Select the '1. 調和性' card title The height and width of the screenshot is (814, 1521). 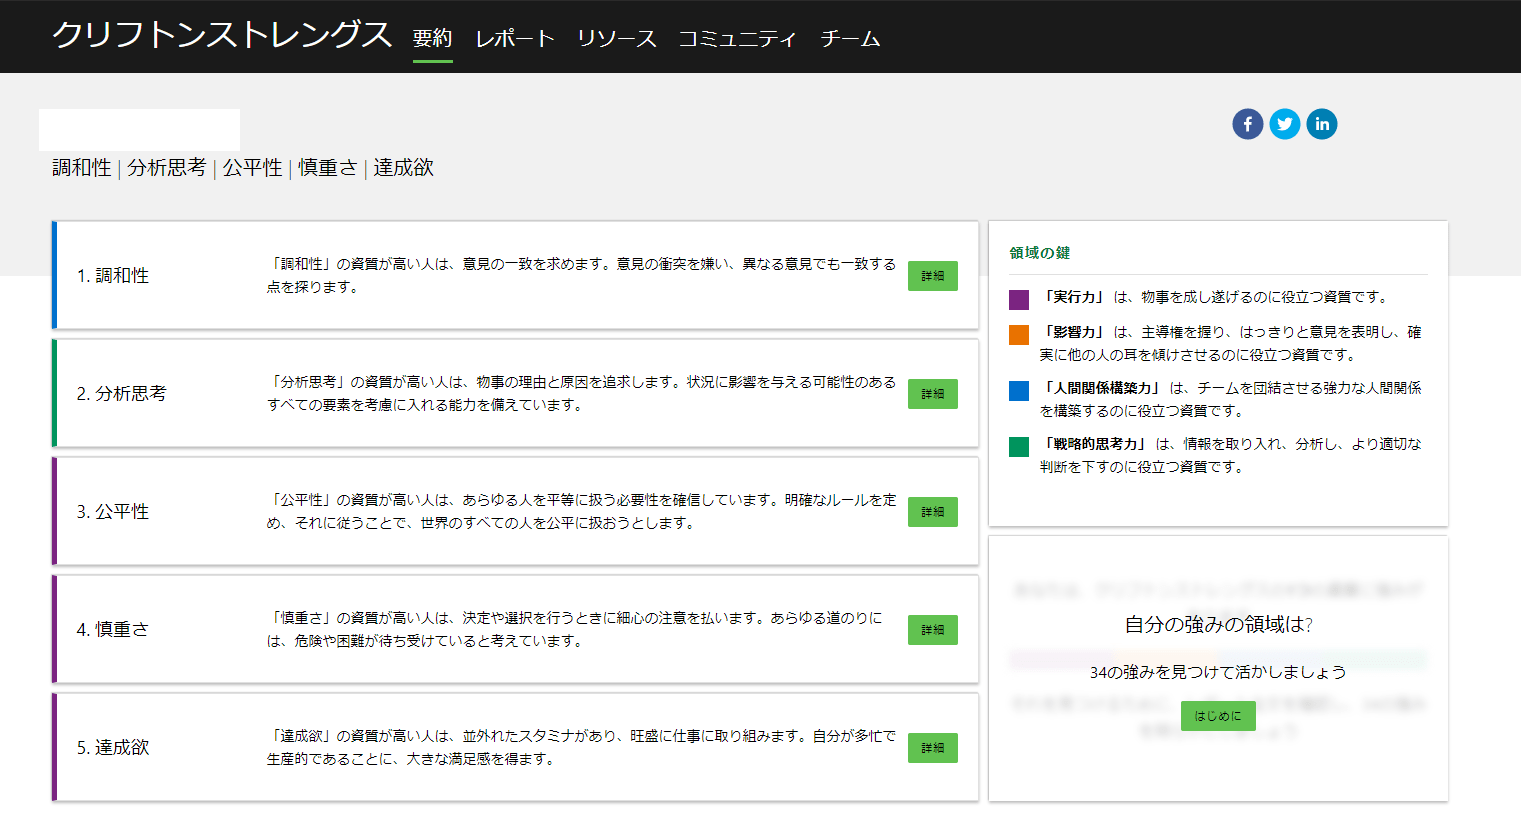click(x=113, y=276)
